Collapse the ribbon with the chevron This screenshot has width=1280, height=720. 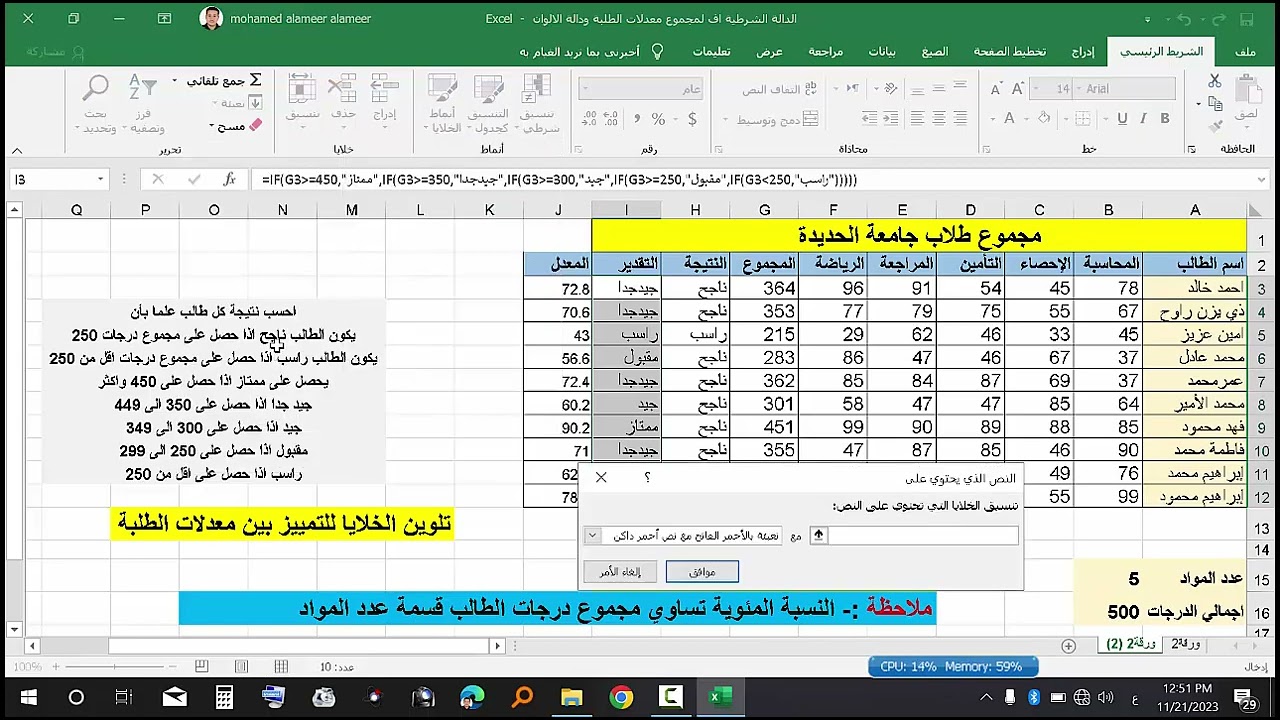click(x=16, y=151)
